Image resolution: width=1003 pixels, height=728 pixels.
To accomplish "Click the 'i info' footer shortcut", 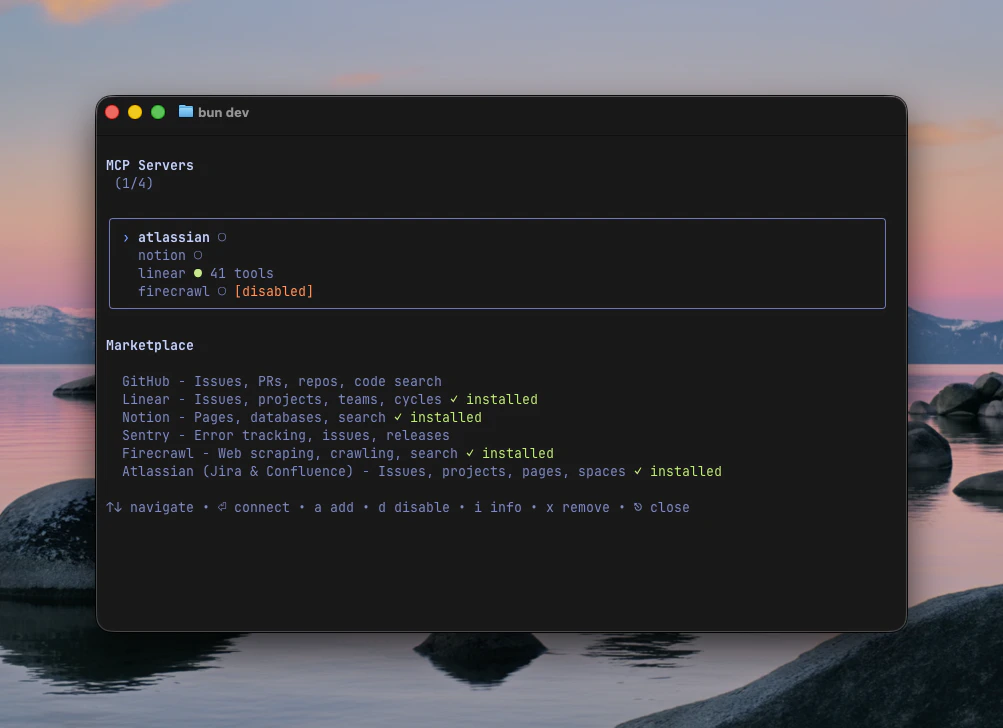I will pyautogui.click(x=498, y=507).
